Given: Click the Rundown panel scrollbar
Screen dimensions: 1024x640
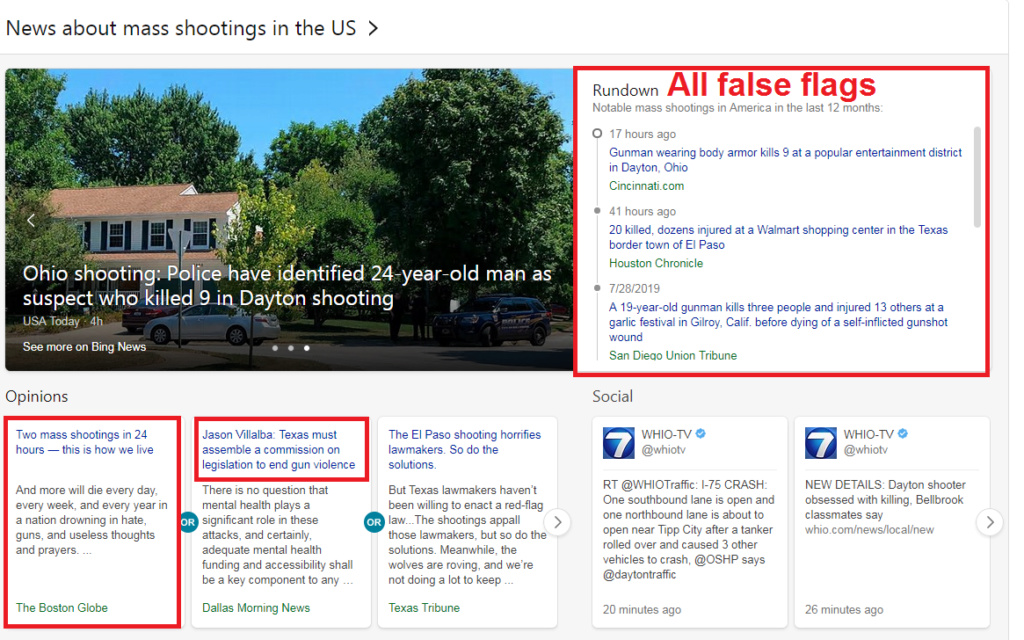Looking at the screenshot, I should click(977, 177).
